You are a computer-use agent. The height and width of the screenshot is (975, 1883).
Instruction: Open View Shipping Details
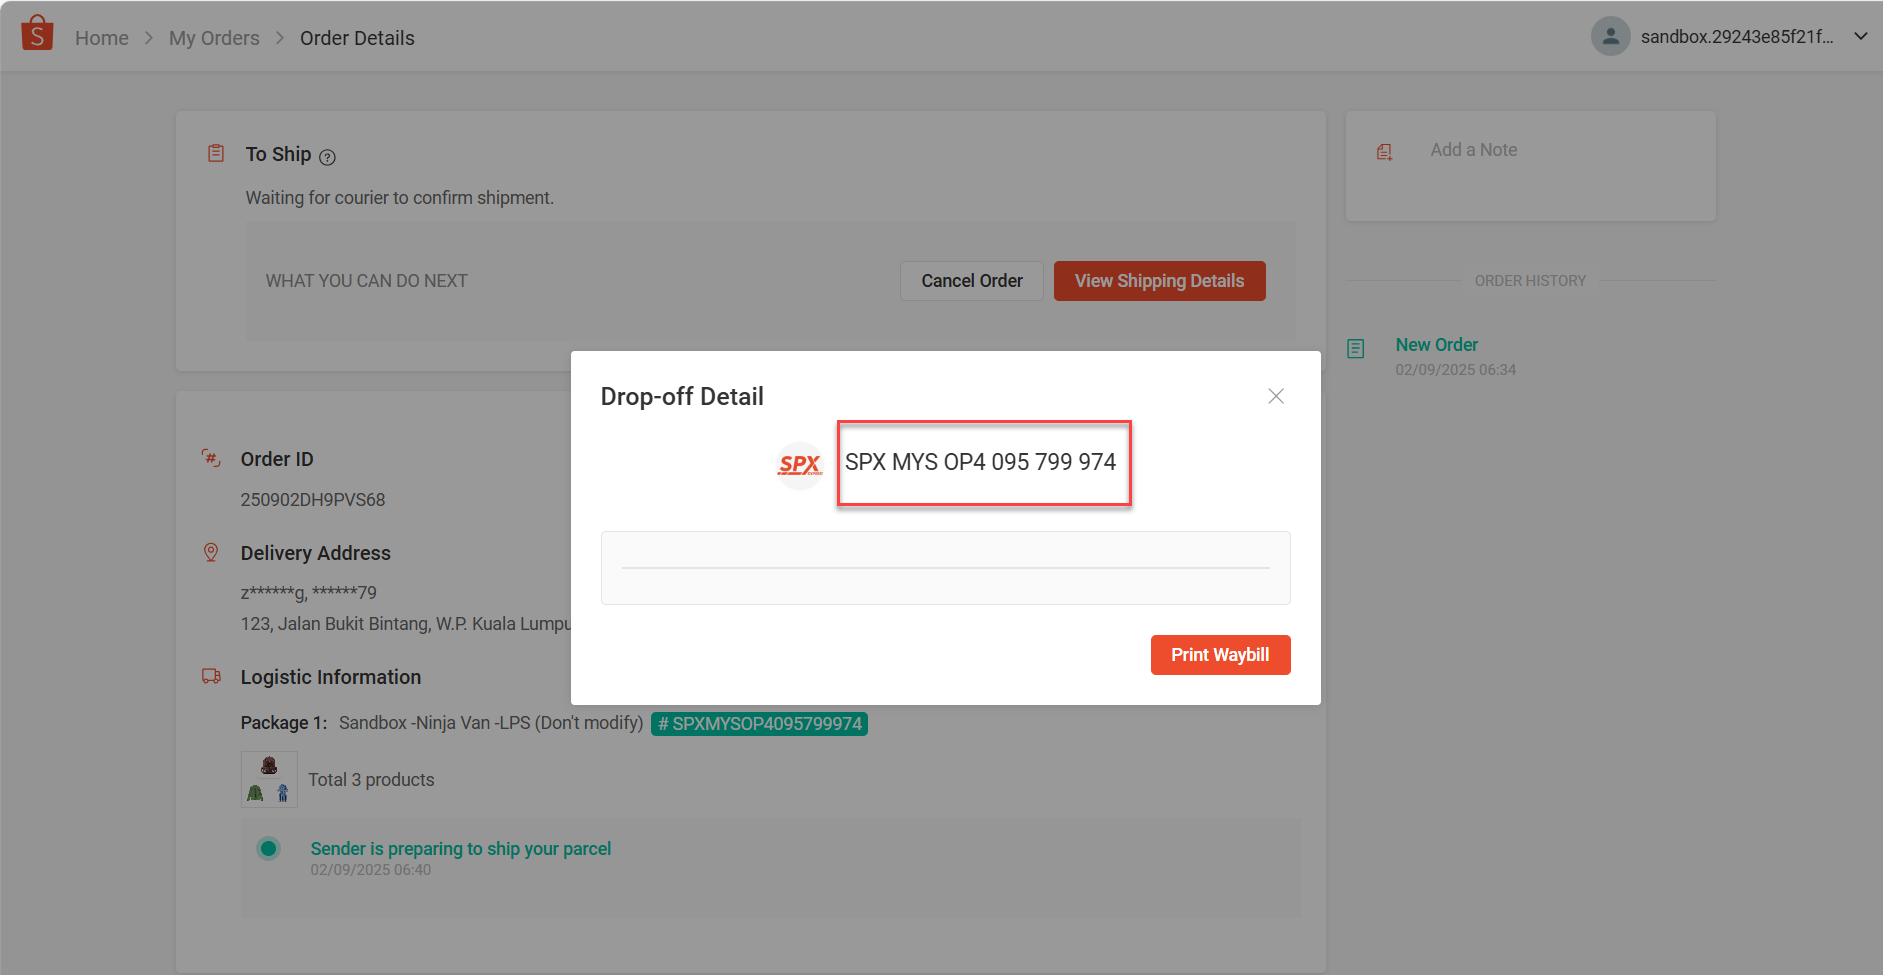pos(1159,281)
